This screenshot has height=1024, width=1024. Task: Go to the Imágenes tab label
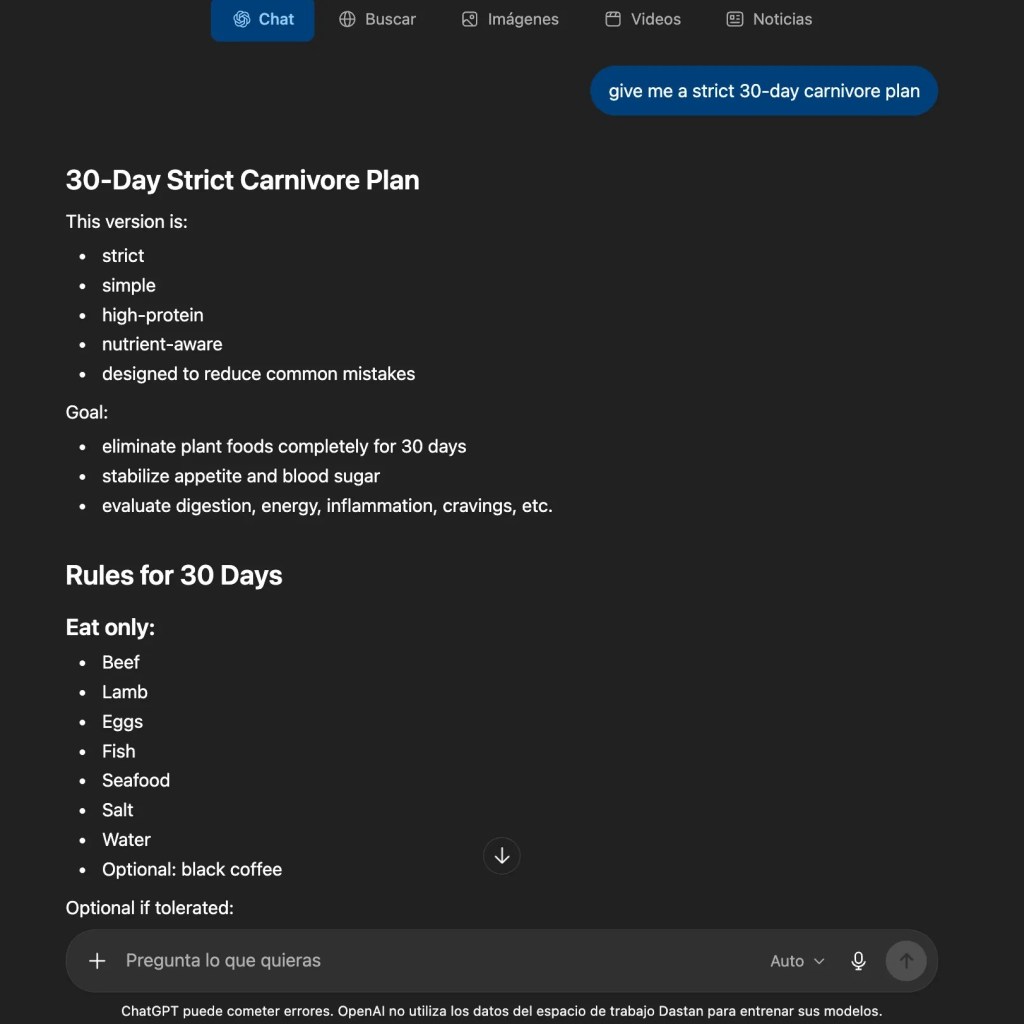pos(523,20)
